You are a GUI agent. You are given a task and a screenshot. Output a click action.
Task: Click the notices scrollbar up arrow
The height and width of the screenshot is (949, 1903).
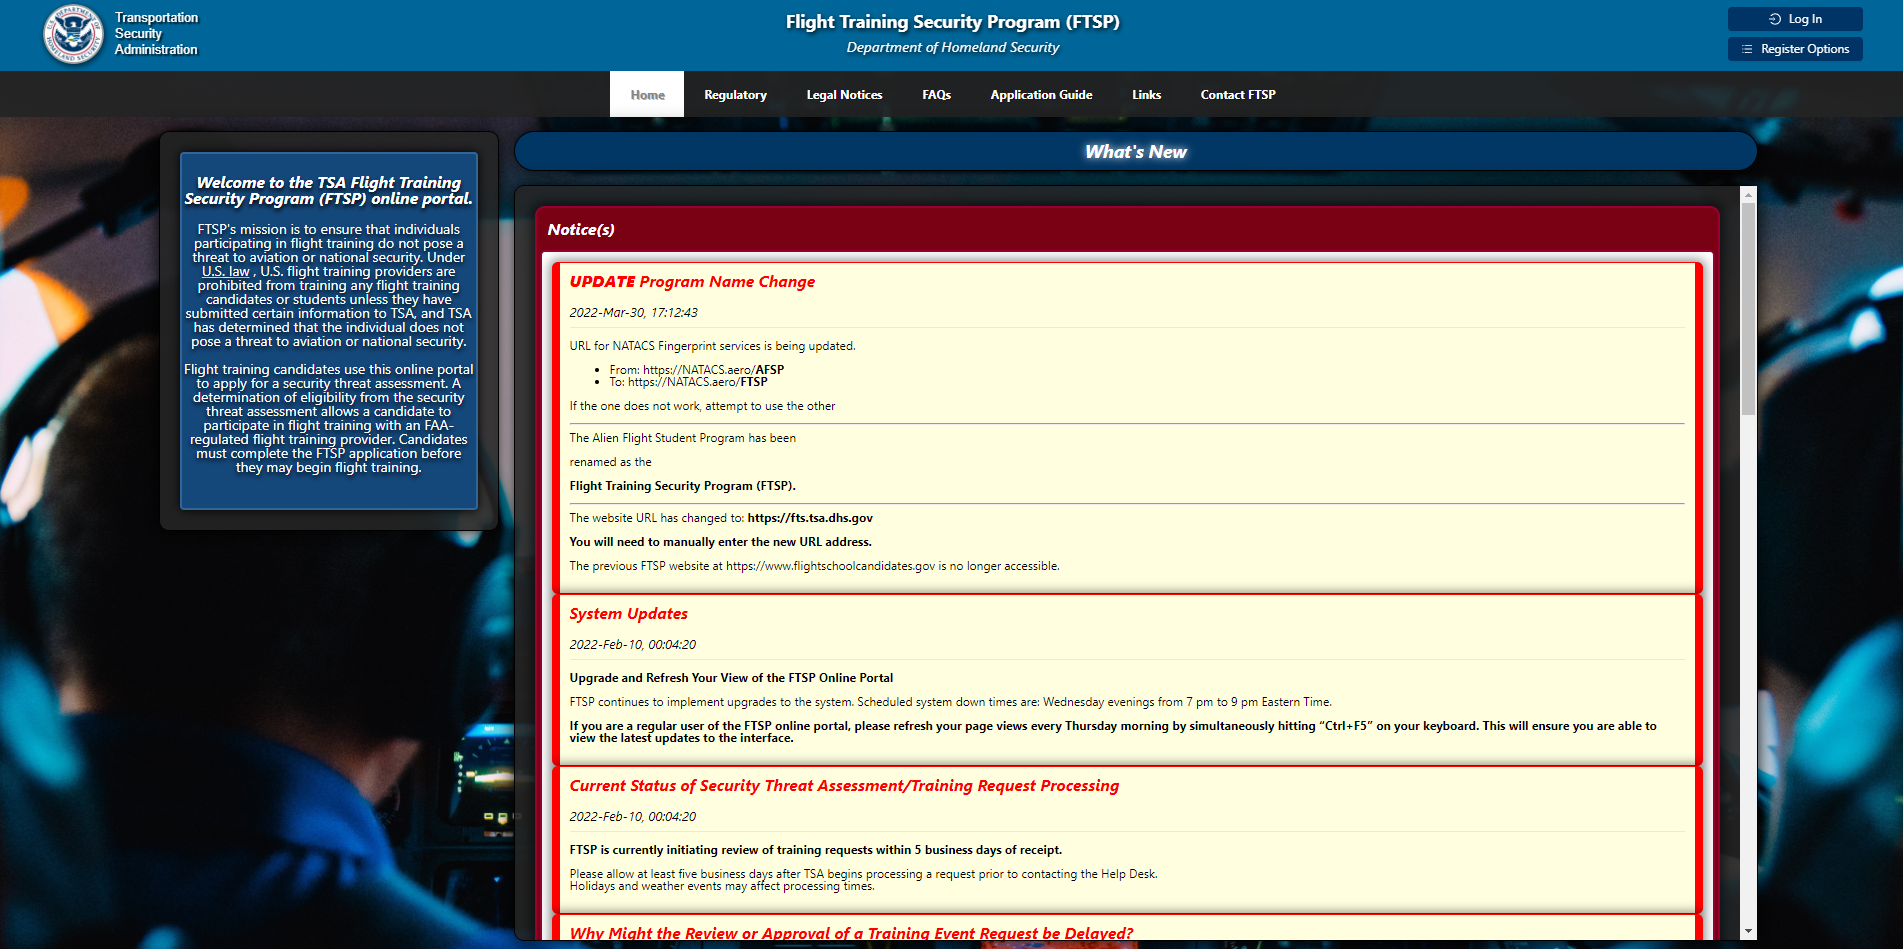(1748, 194)
